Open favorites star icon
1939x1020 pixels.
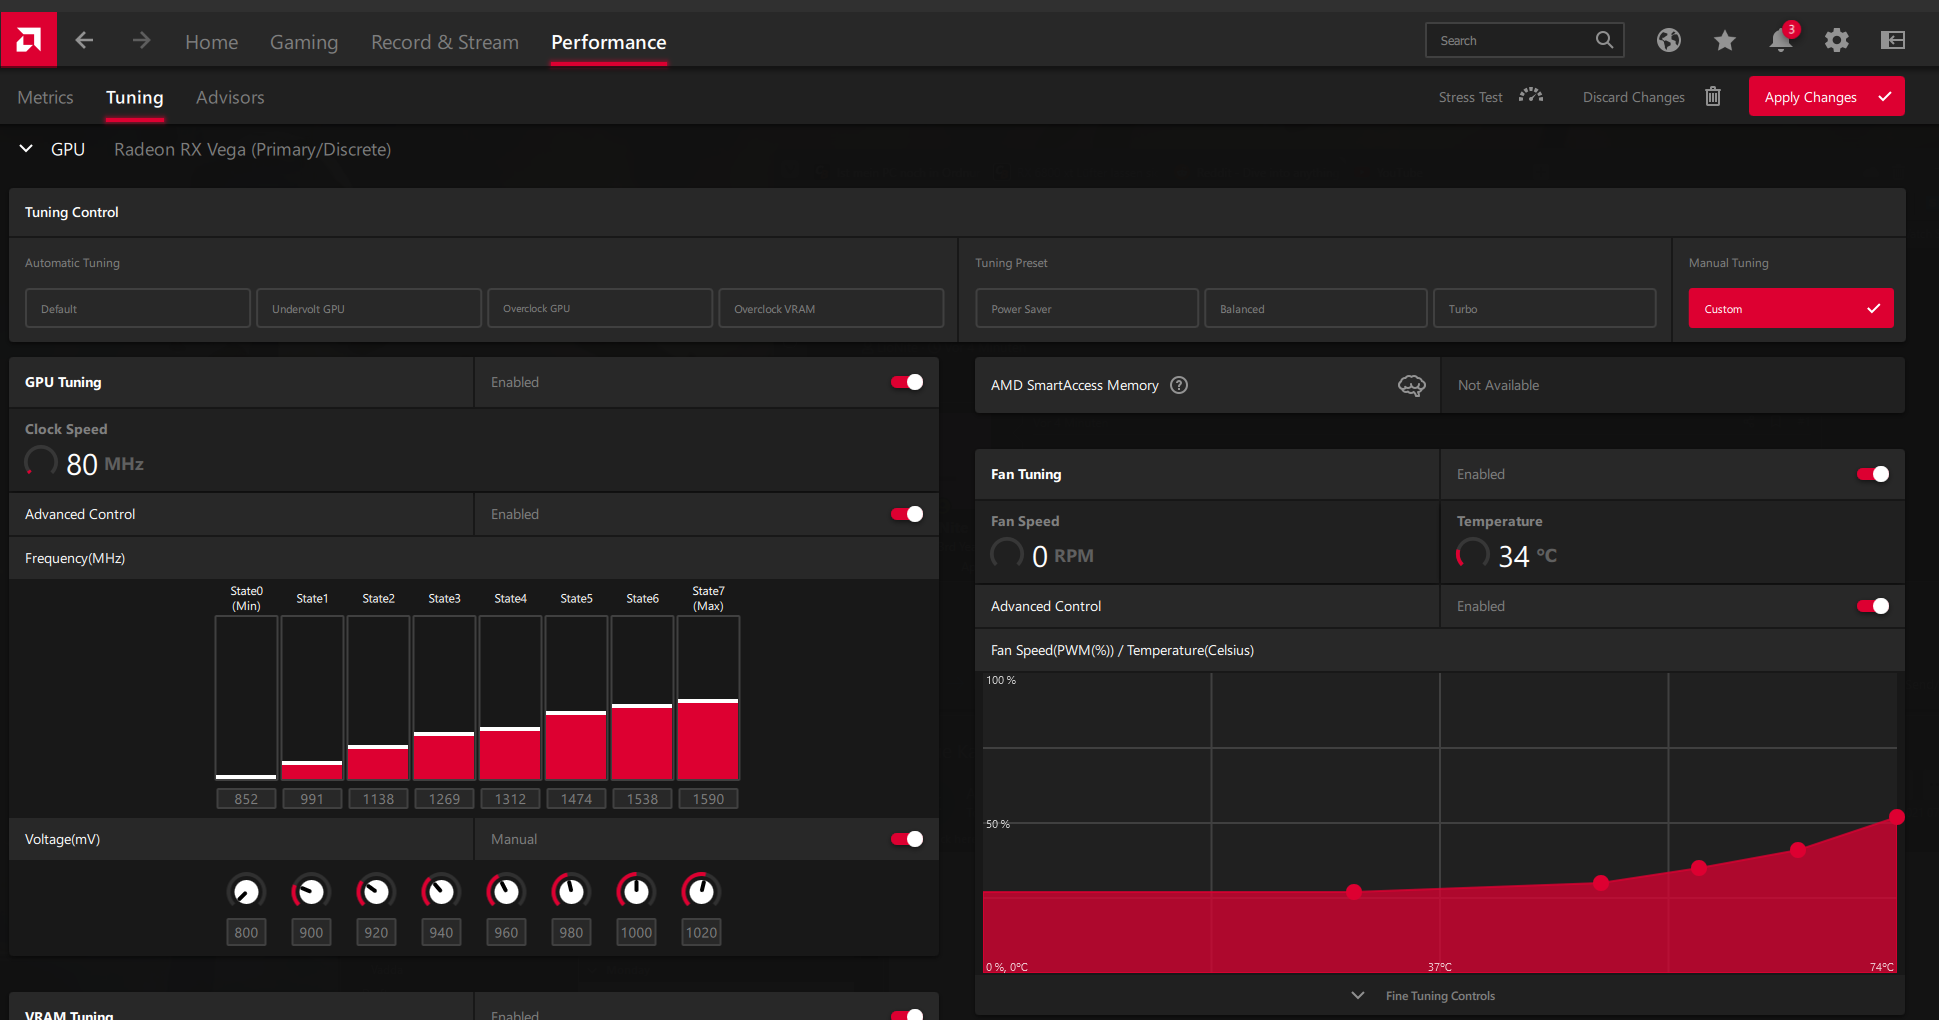tap(1724, 40)
